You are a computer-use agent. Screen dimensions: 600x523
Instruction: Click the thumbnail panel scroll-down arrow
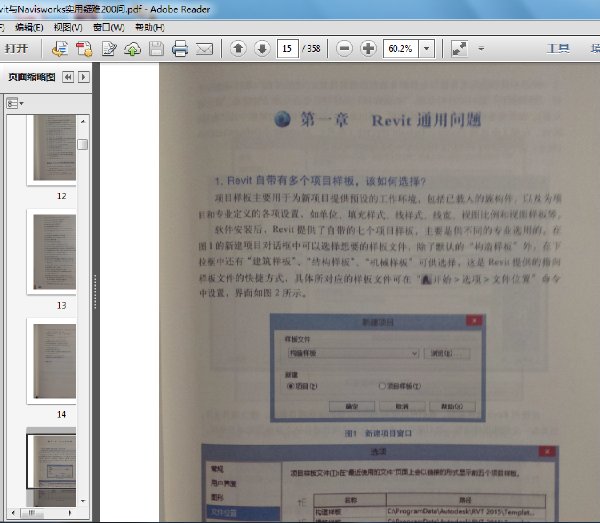click(x=83, y=500)
